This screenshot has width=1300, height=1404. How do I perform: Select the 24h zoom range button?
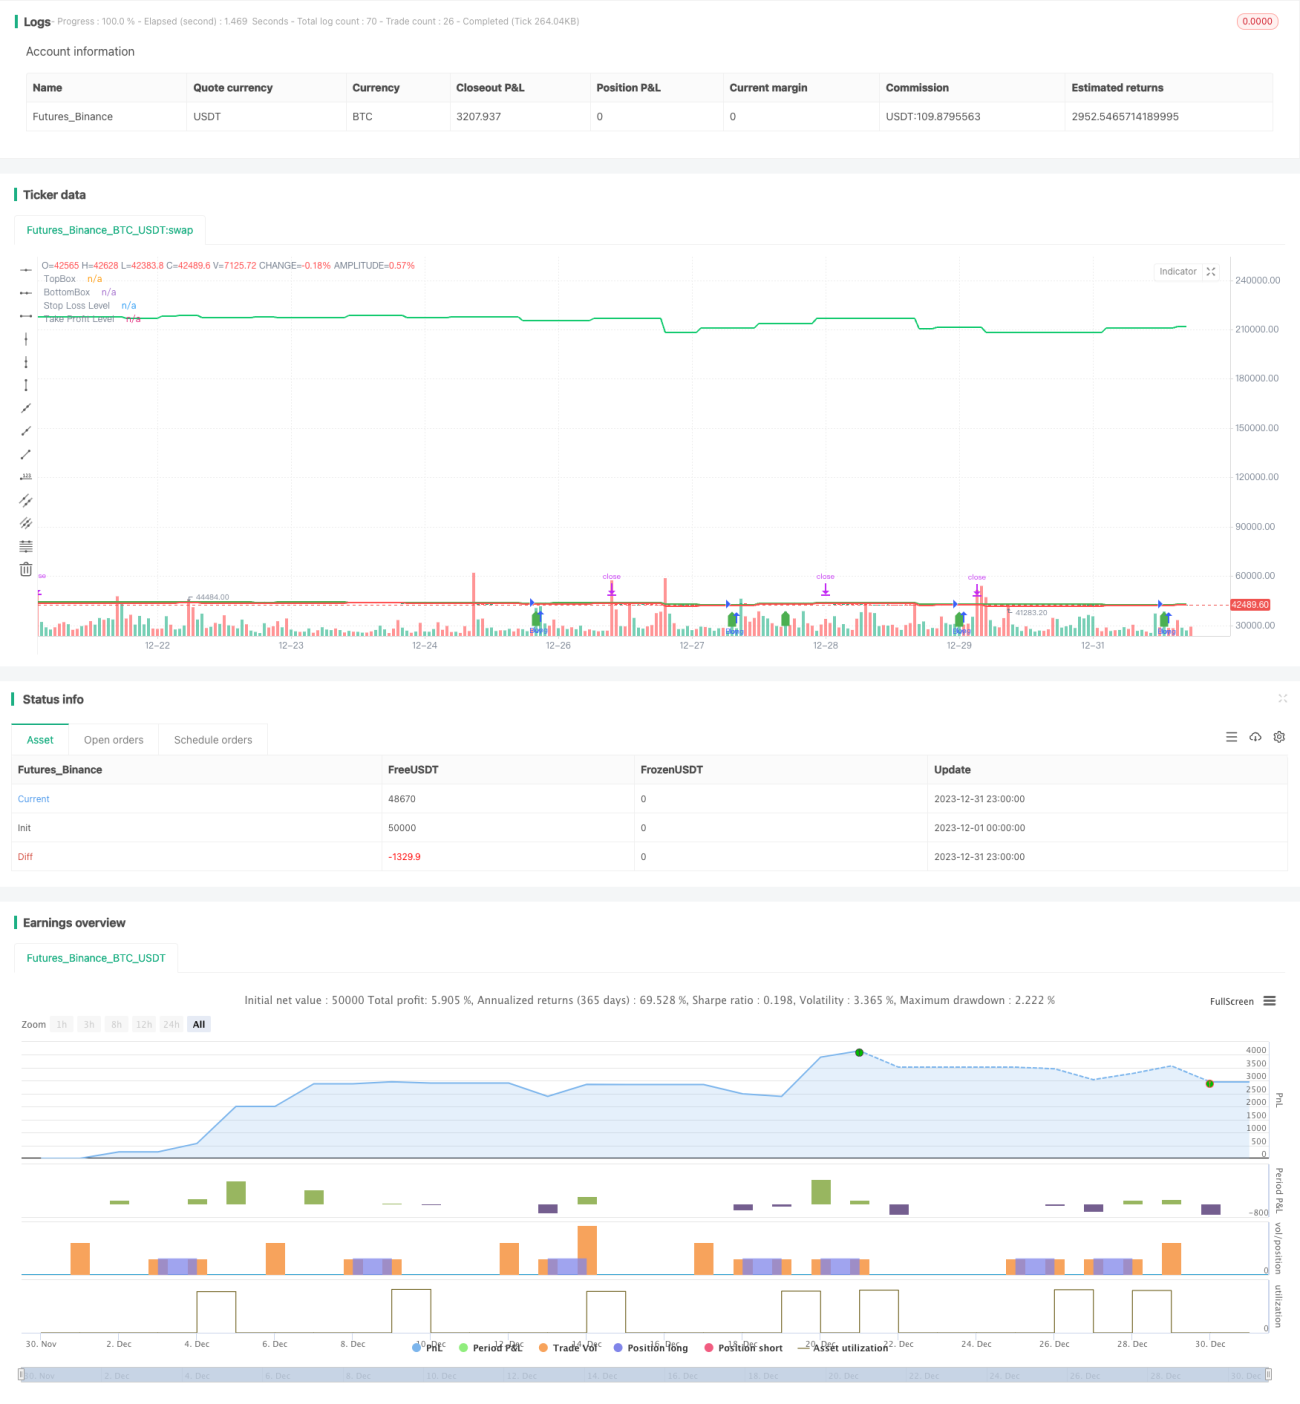pyautogui.click(x=171, y=1024)
